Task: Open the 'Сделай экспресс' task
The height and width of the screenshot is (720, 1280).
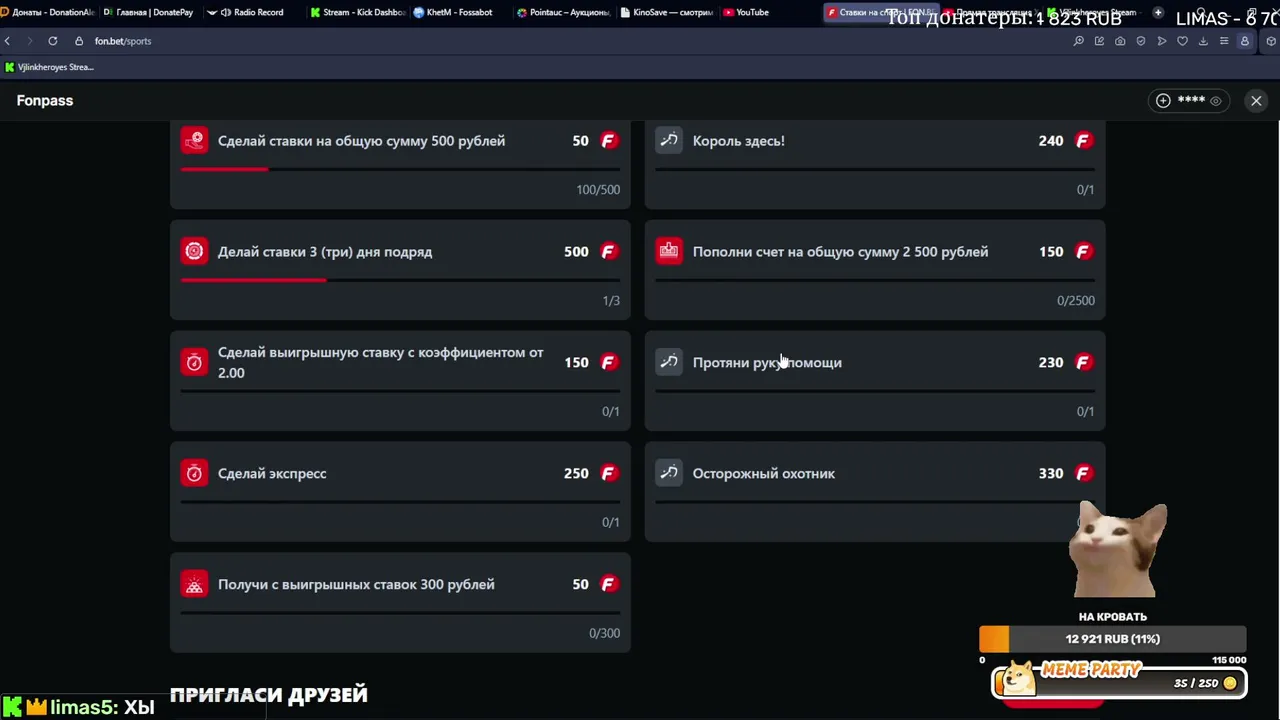Action: 400,492
